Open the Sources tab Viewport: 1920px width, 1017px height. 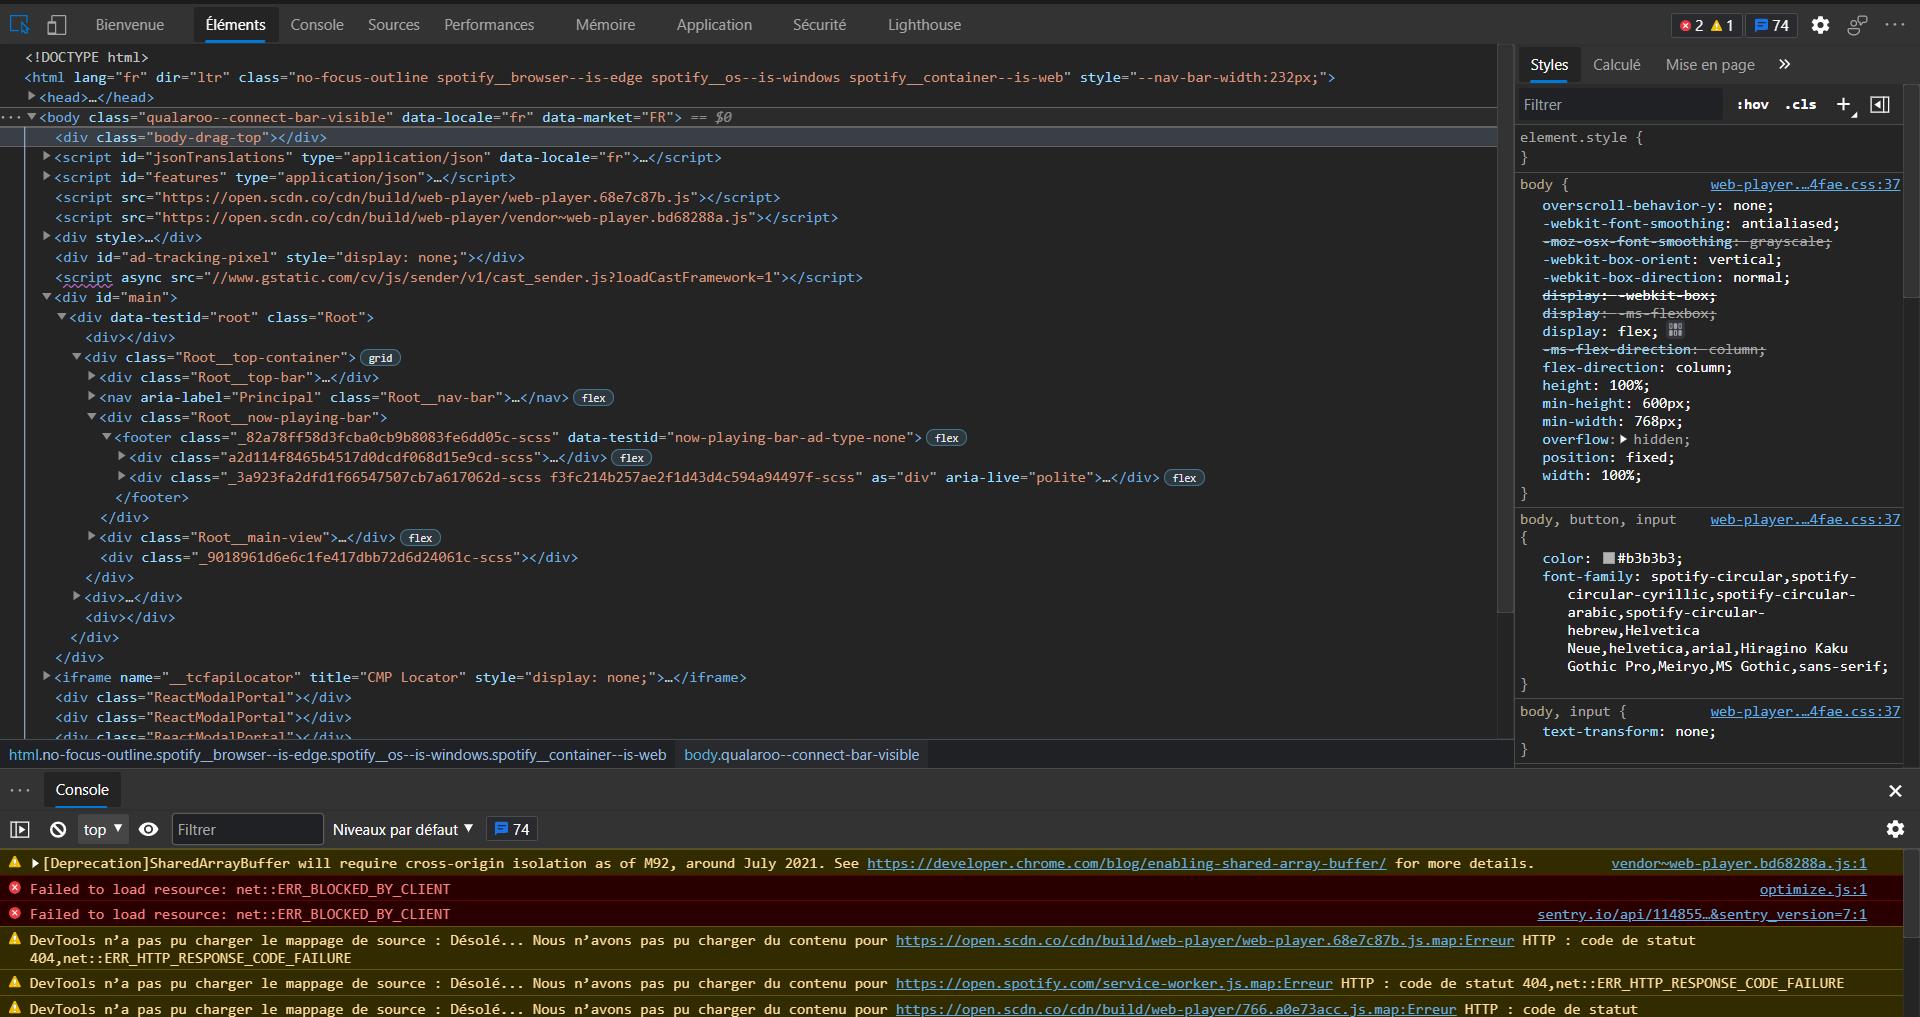(393, 25)
